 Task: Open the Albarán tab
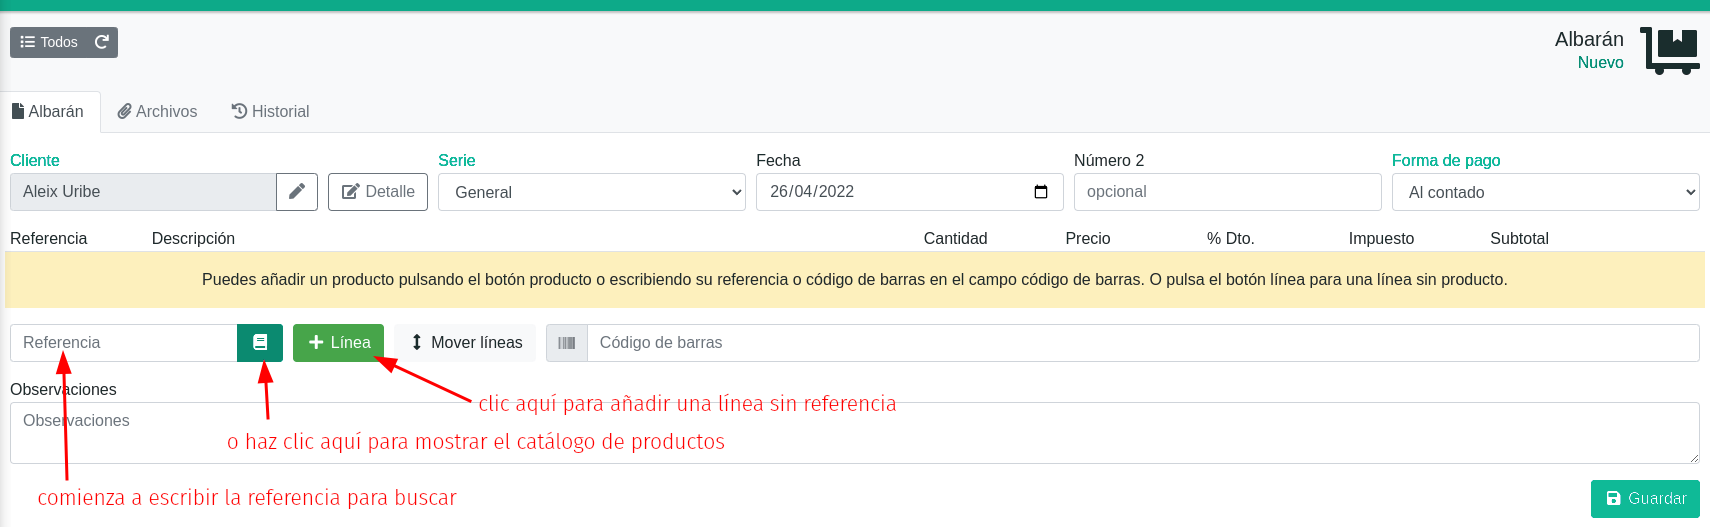pos(50,112)
